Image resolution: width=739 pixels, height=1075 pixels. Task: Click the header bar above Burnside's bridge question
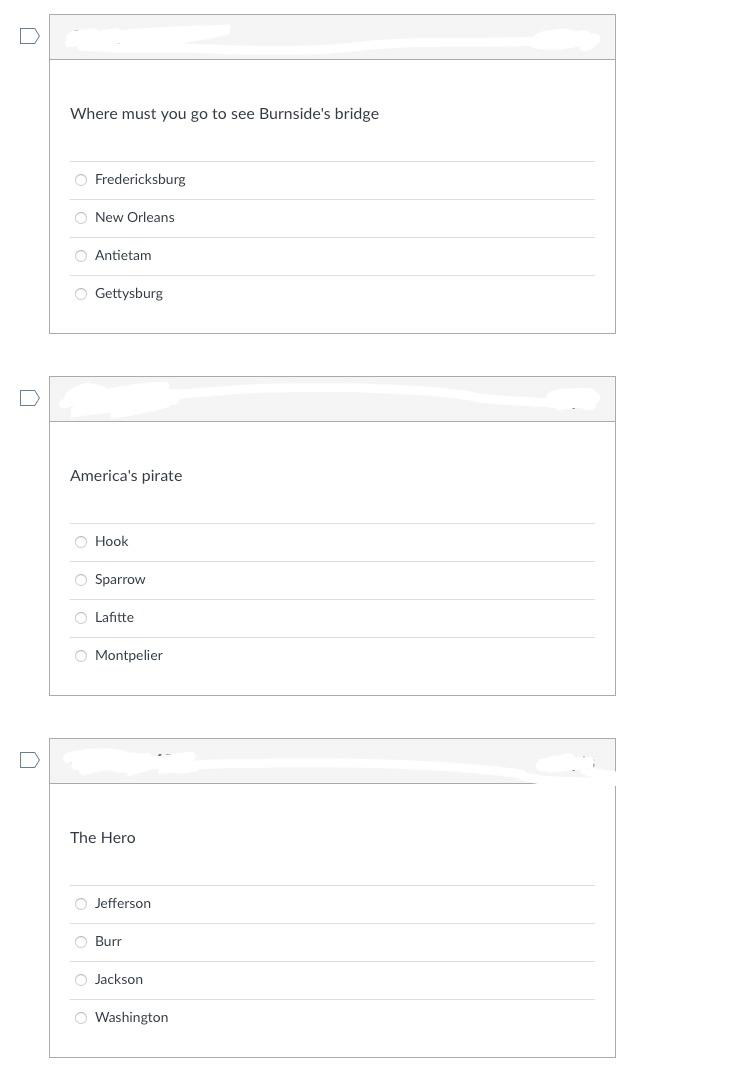click(332, 37)
